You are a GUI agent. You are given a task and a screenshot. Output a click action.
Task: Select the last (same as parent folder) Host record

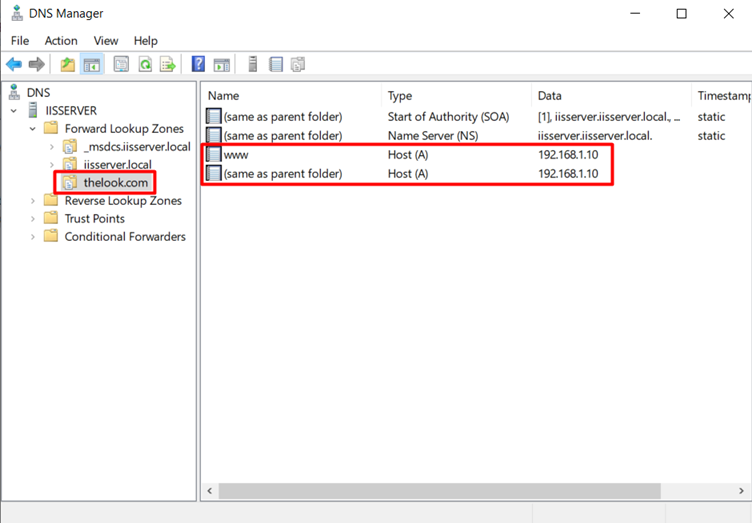click(283, 174)
